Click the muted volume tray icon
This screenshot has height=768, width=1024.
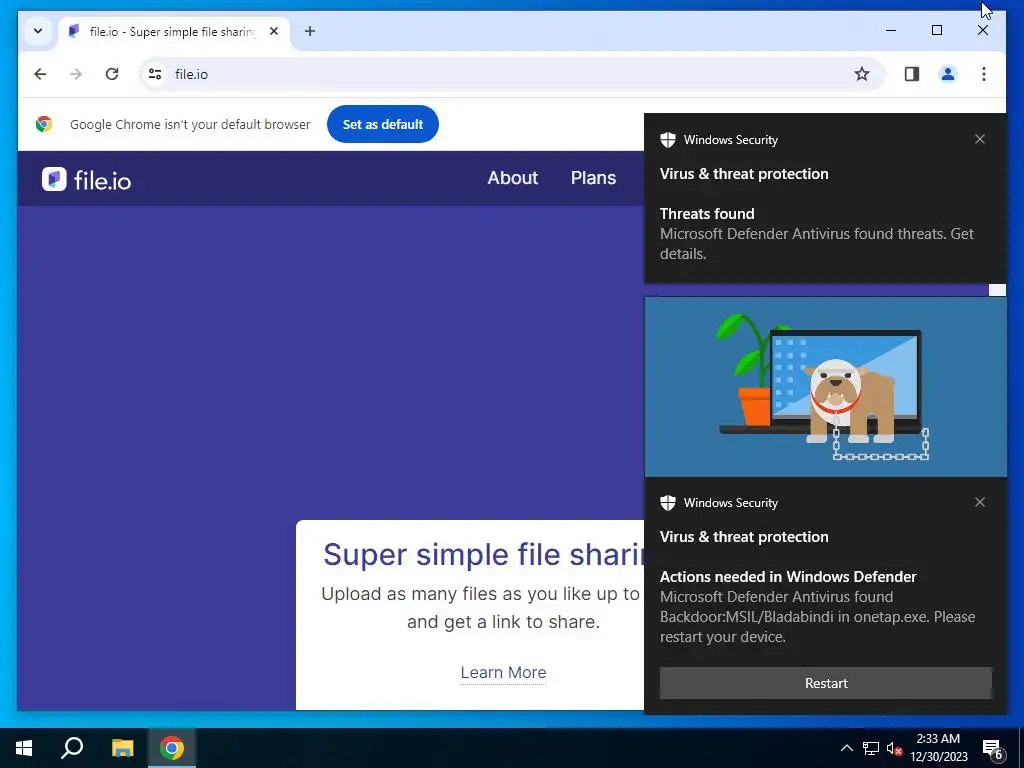coord(895,748)
